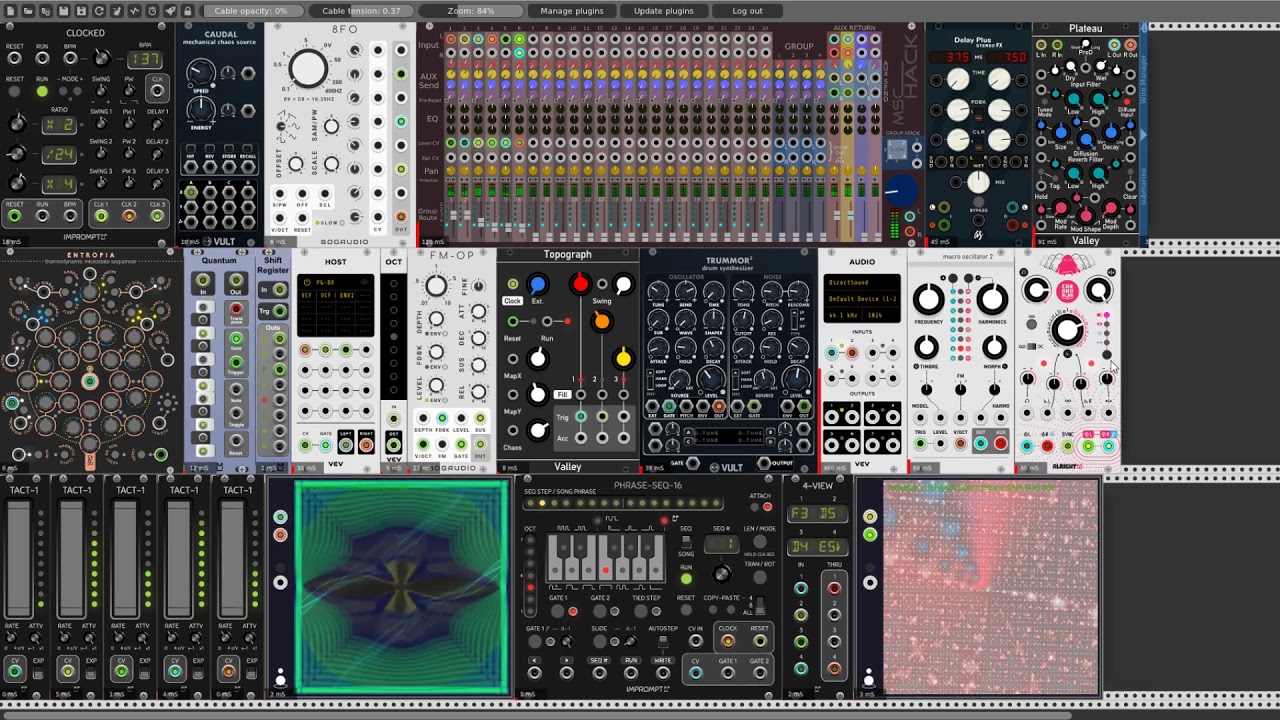Click the Open patch folder icon
Screen dimensions: 1280x720
(28, 11)
